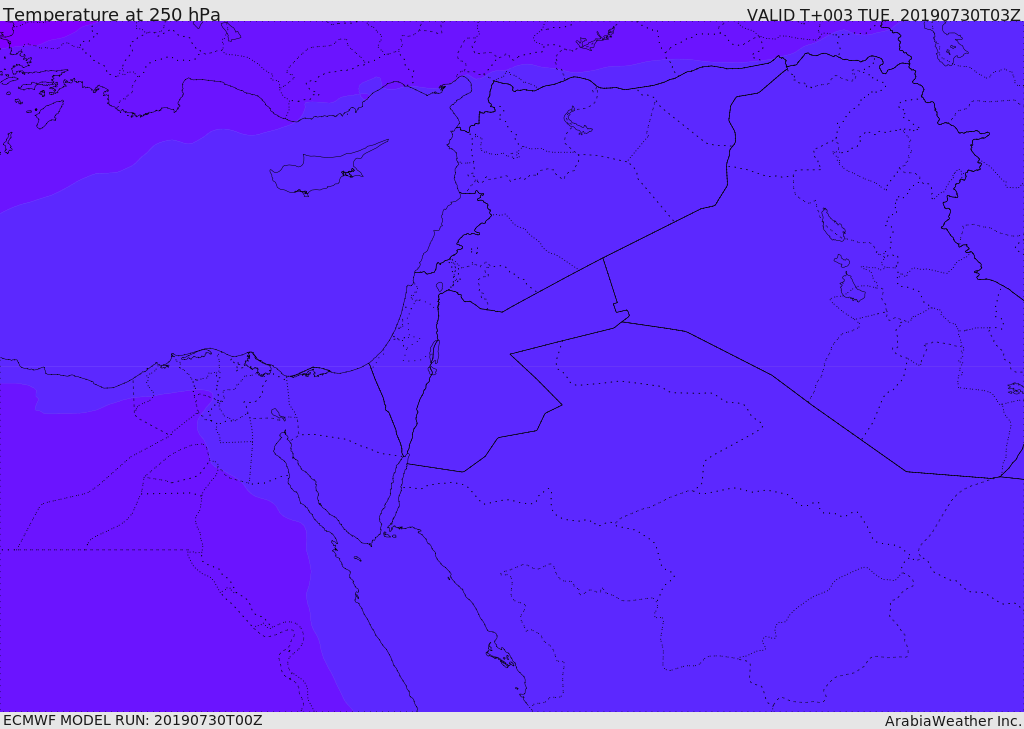Click the ArabiaWeather Inc. credit text

tap(953, 721)
